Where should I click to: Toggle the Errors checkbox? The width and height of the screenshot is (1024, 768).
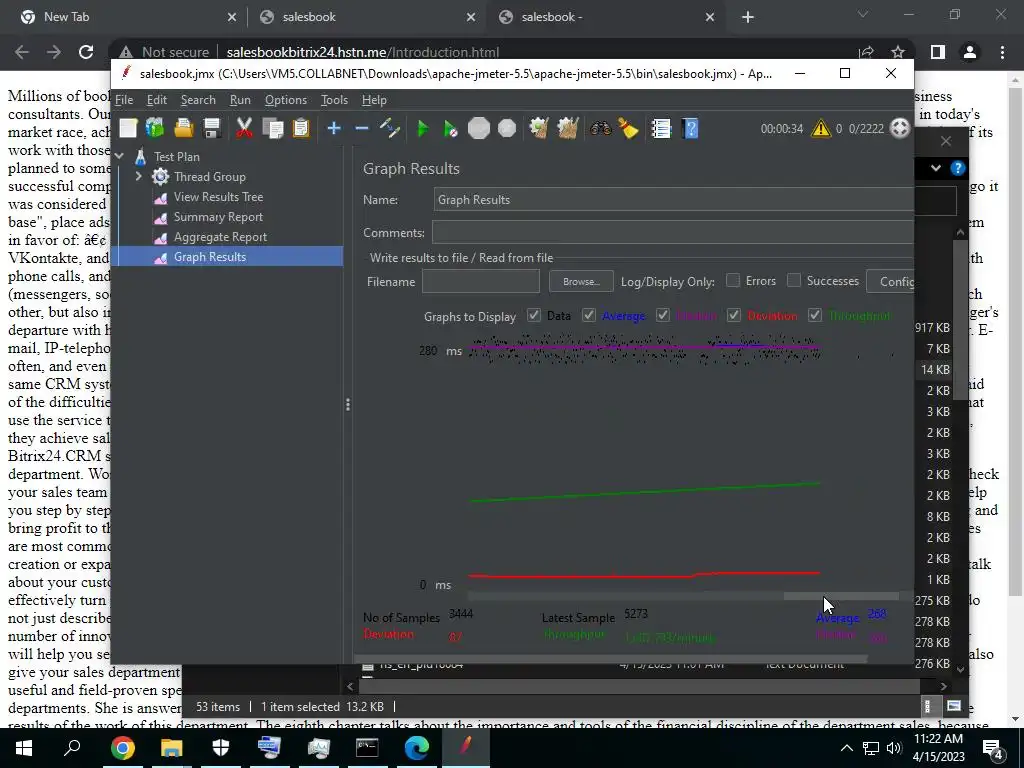[733, 280]
